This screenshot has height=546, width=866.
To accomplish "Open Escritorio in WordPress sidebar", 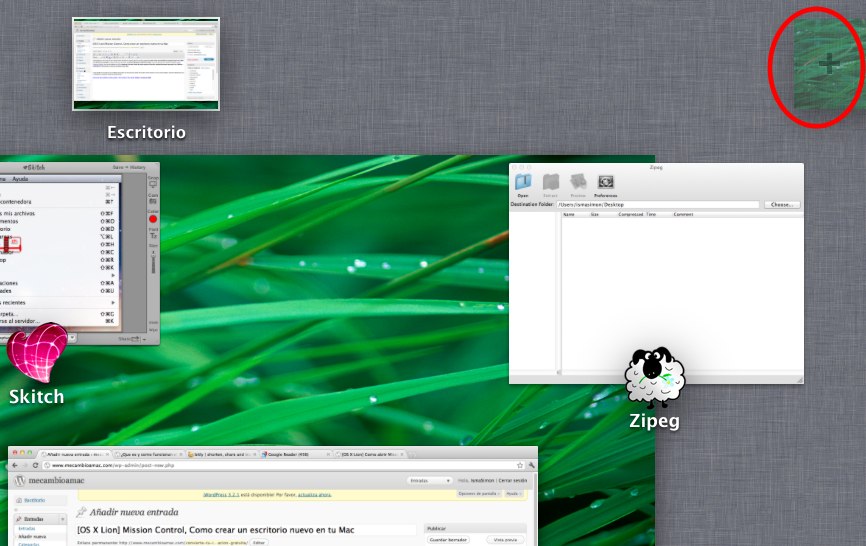I will click(x=34, y=500).
